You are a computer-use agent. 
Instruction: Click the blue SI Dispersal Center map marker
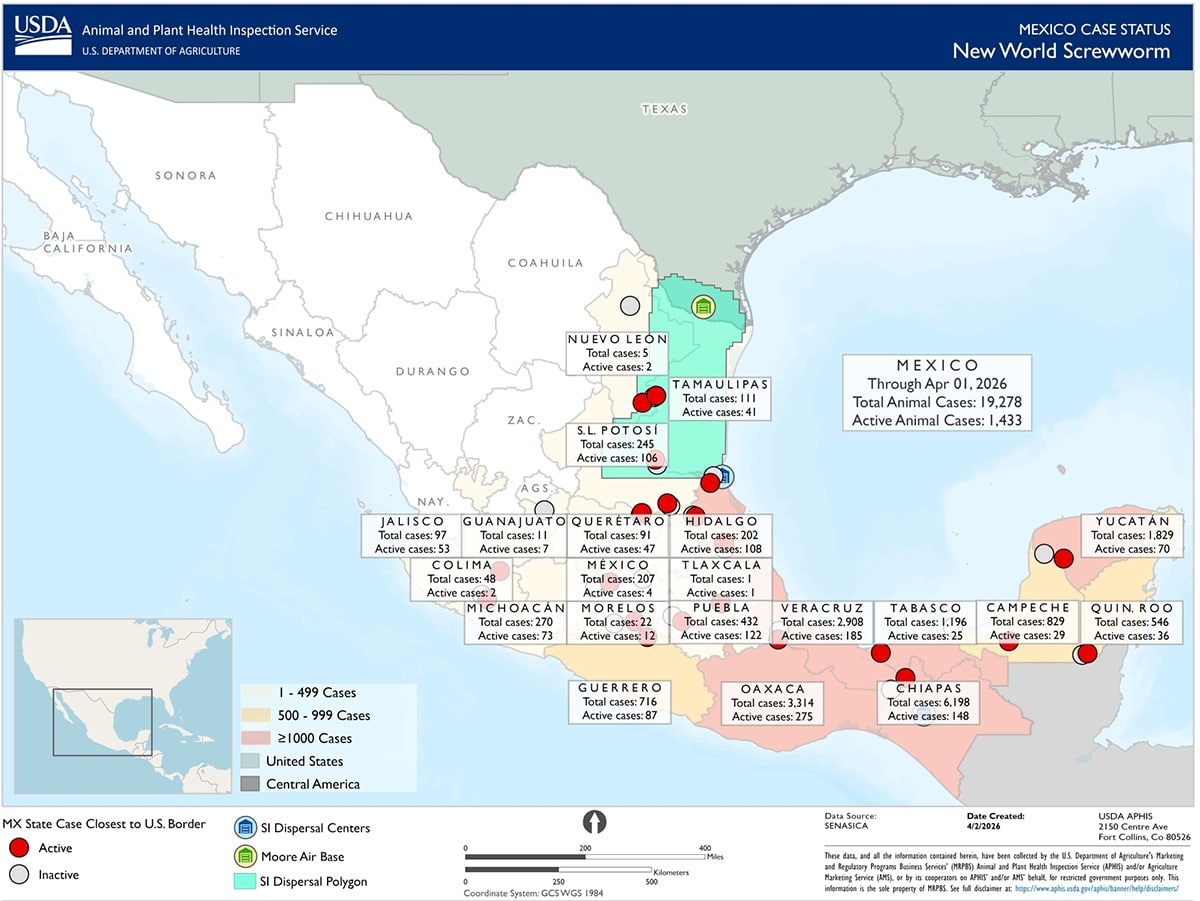pos(722,477)
